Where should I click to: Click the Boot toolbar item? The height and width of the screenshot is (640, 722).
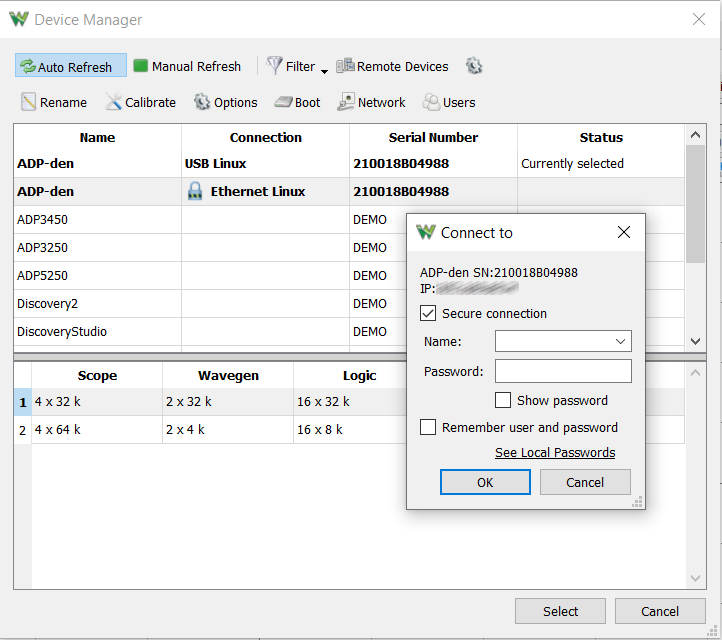(x=297, y=102)
